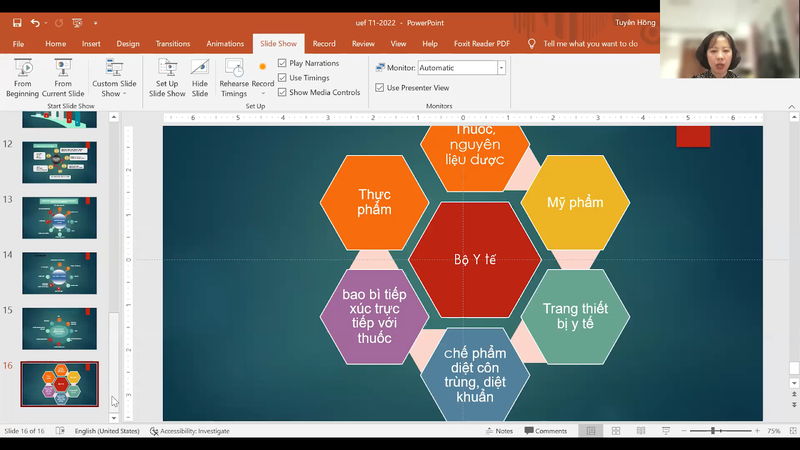This screenshot has height=450, width=800.
Task: Click the Hide Slide icon
Action: [x=200, y=76]
